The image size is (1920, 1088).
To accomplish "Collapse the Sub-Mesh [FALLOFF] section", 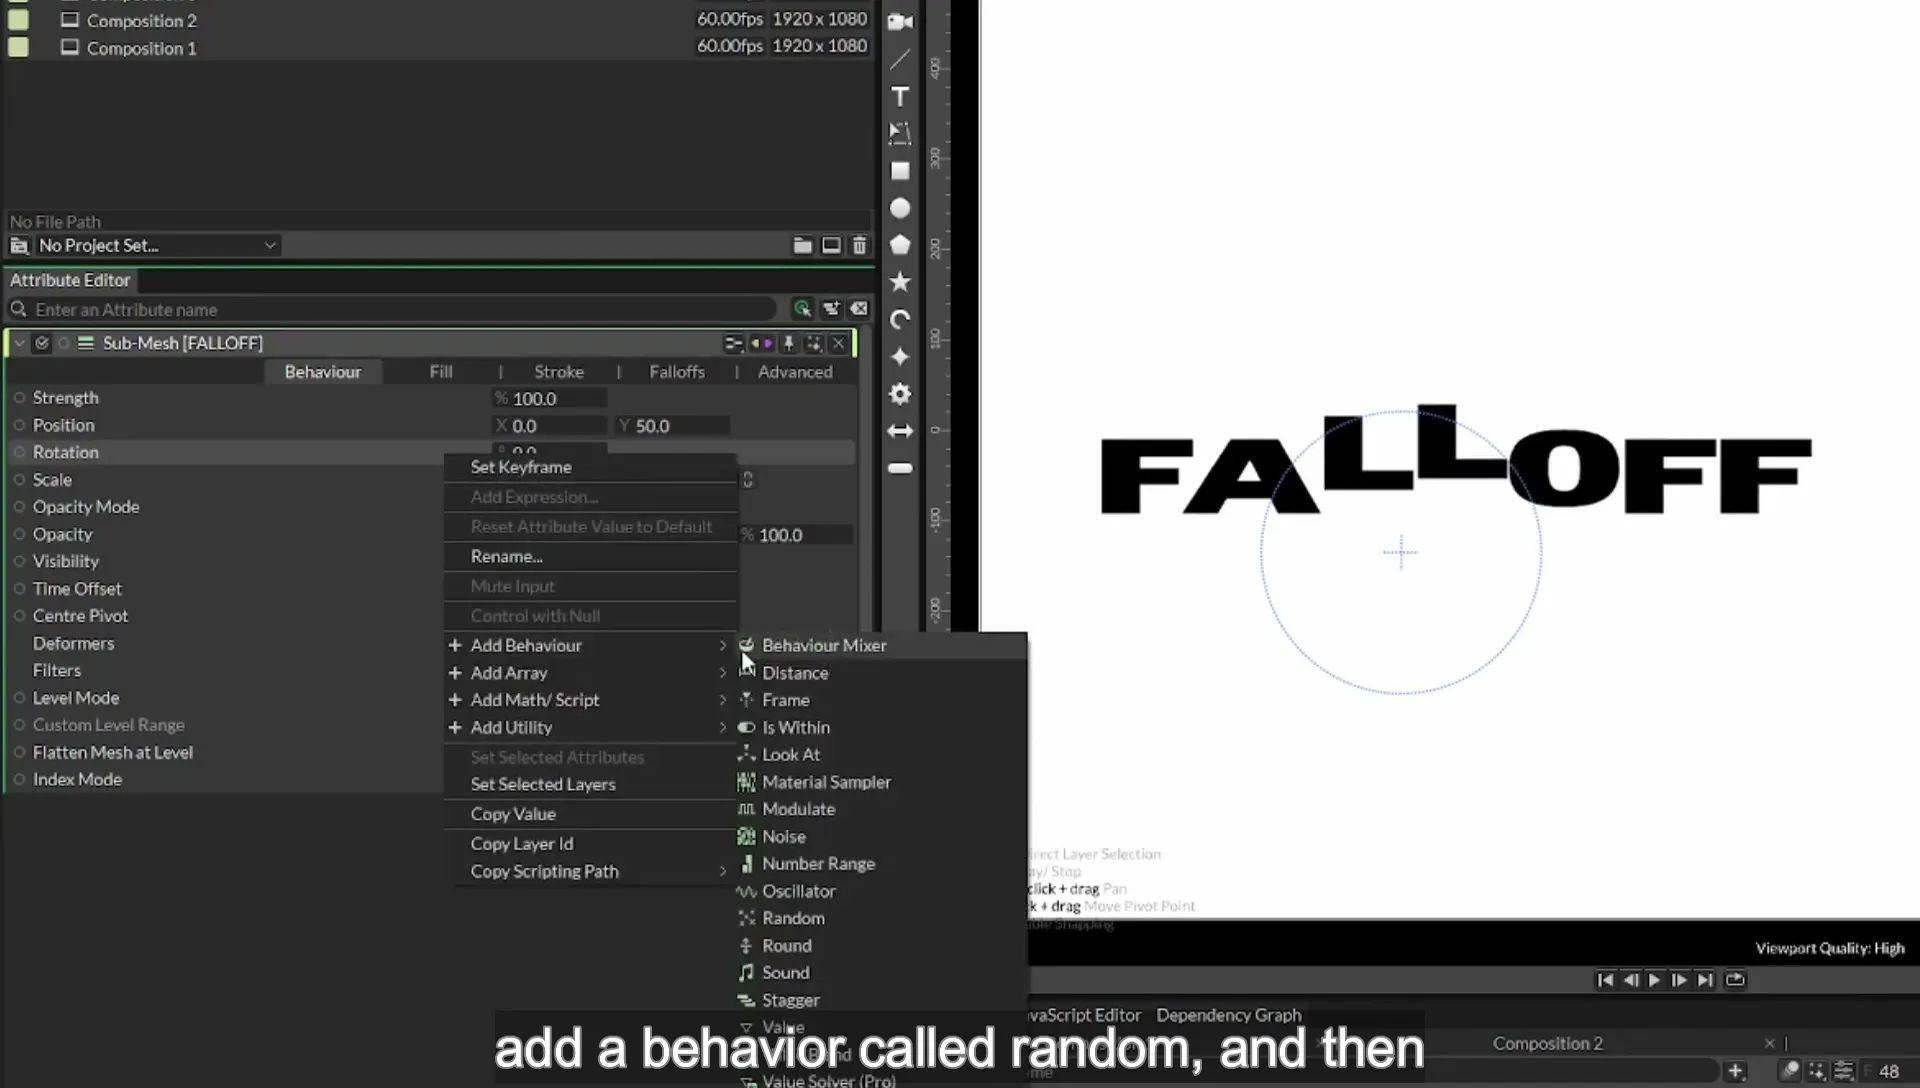I will [x=19, y=343].
